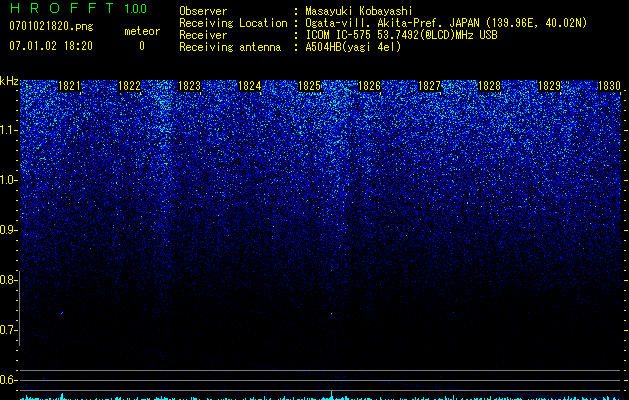Viewport: 629px width, 400px height.
Task: Select the file name 0701021820.png
Action: pyautogui.click(x=51, y=27)
